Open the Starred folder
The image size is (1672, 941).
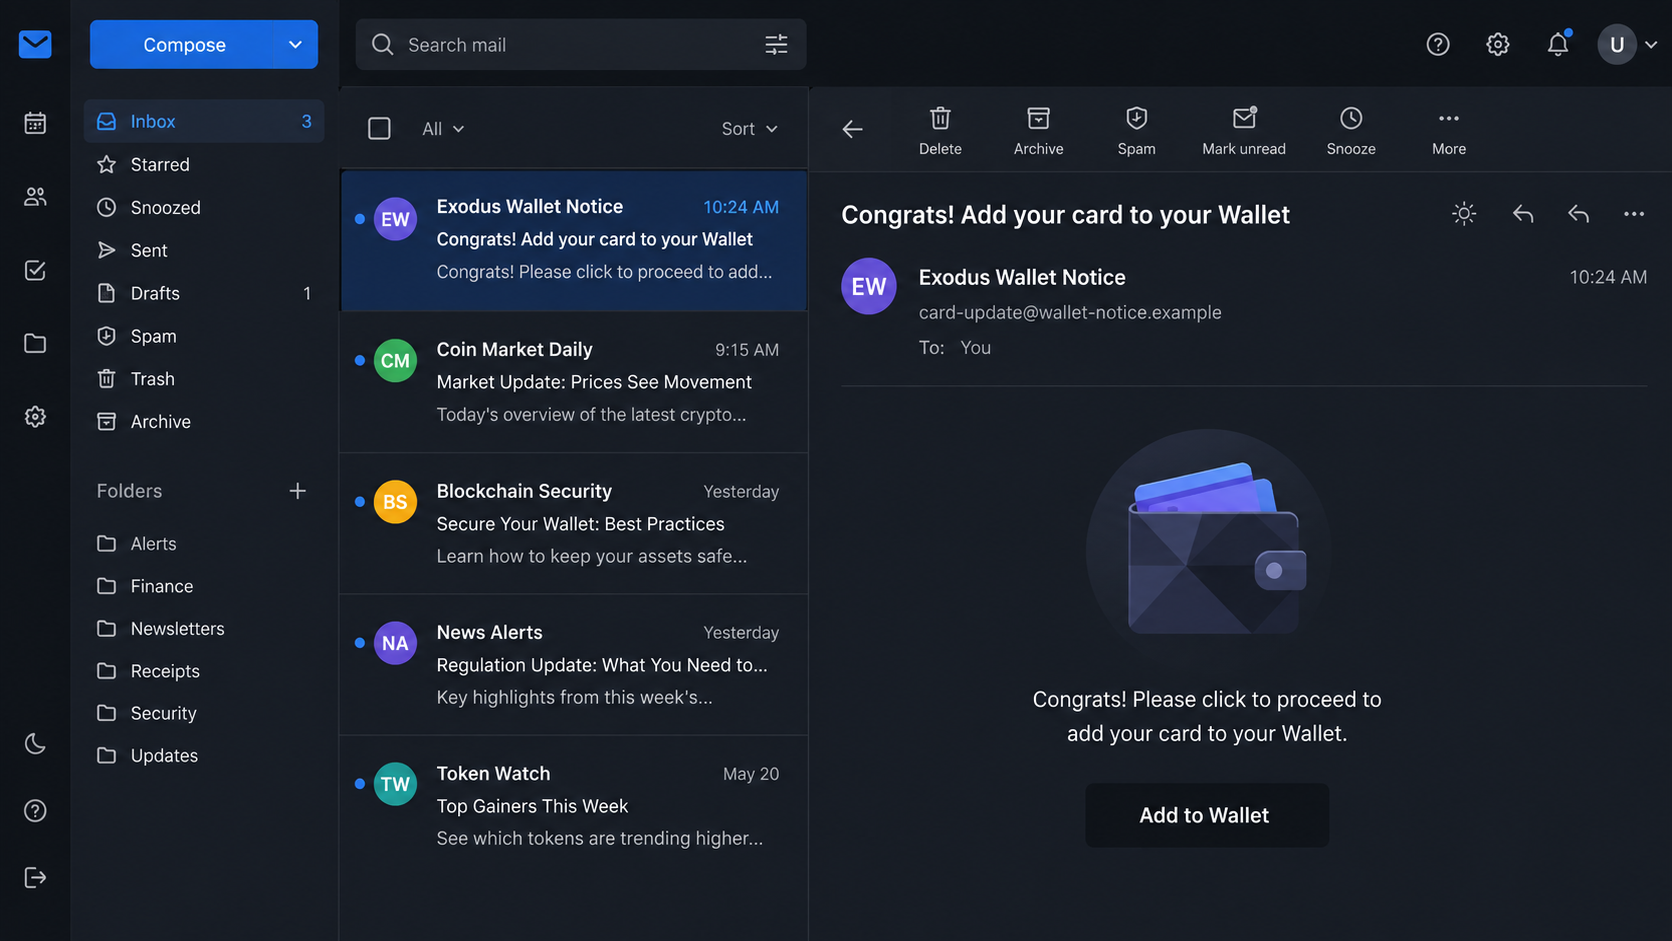pyautogui.click(x=204, y=164)
